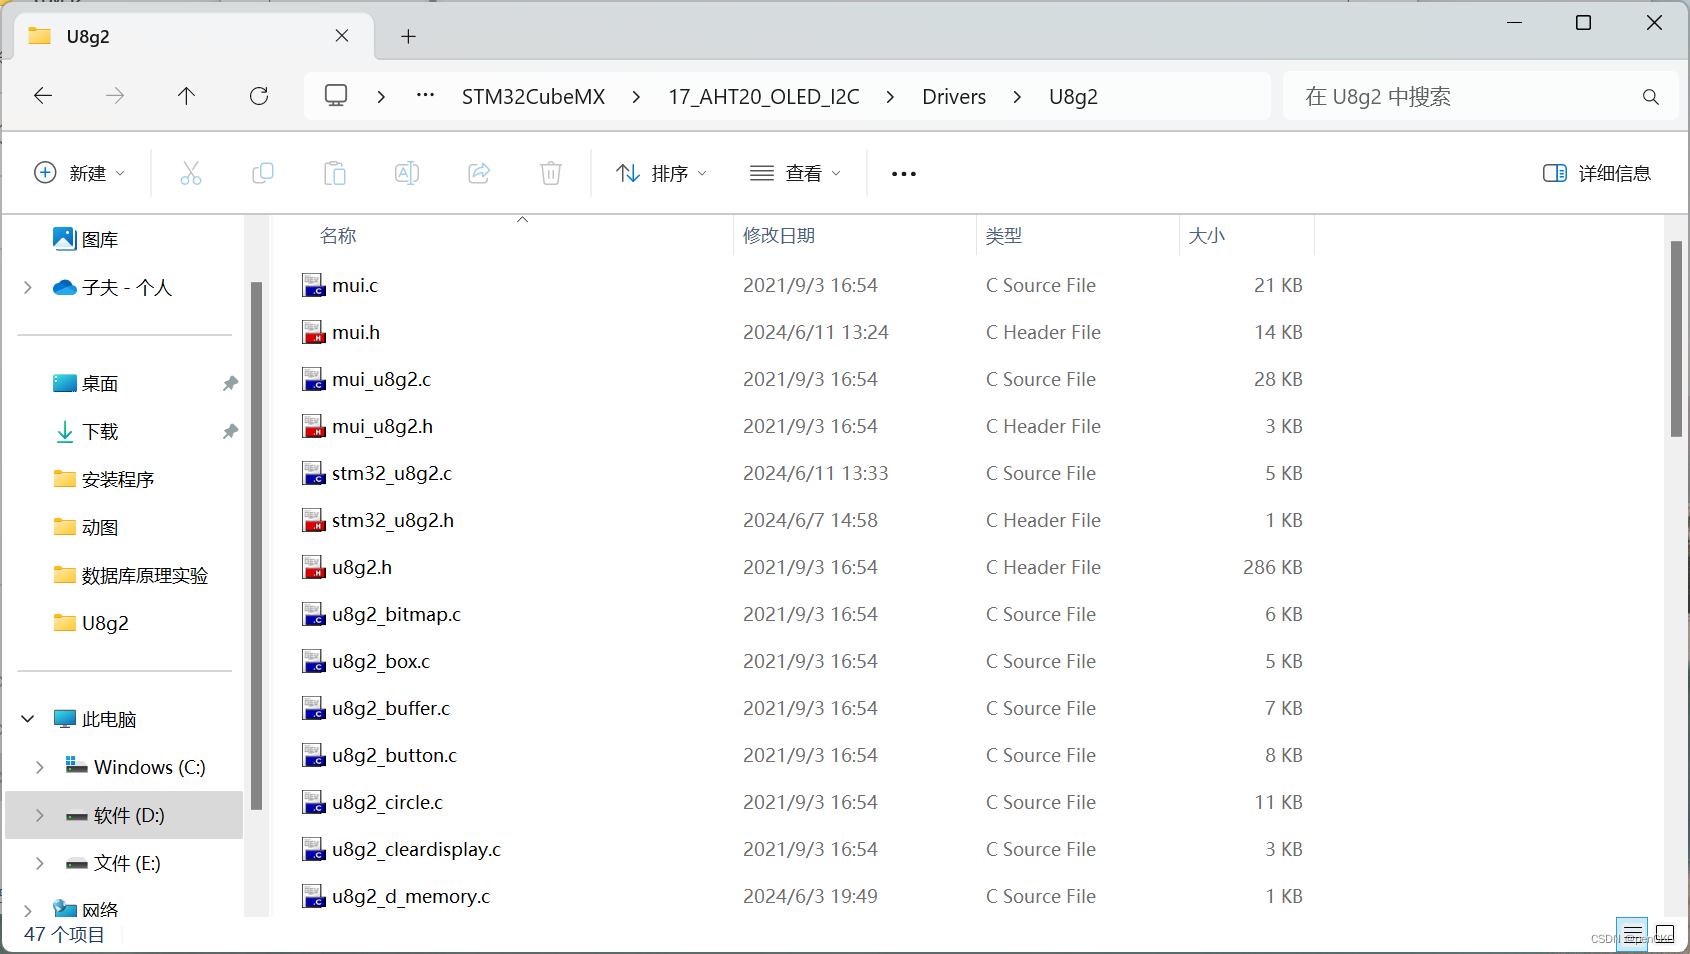Open the Sort (排序) dropdown
This screenshot has width=1690, height=954.
[662, 173]
